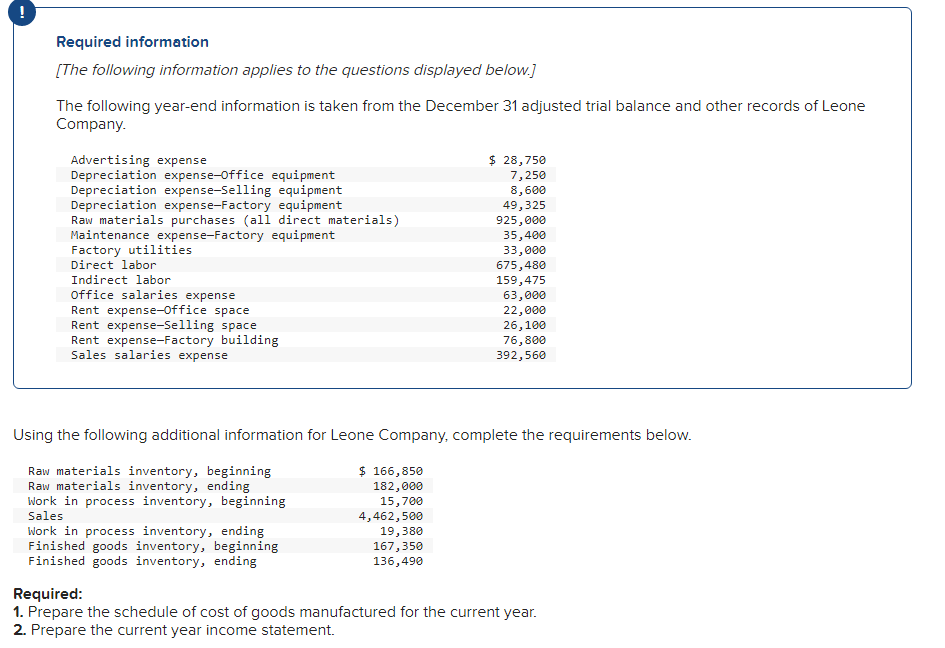Click 'Office salaries expense' label
Screen dimensions: 945x648
tap(153, 295)
